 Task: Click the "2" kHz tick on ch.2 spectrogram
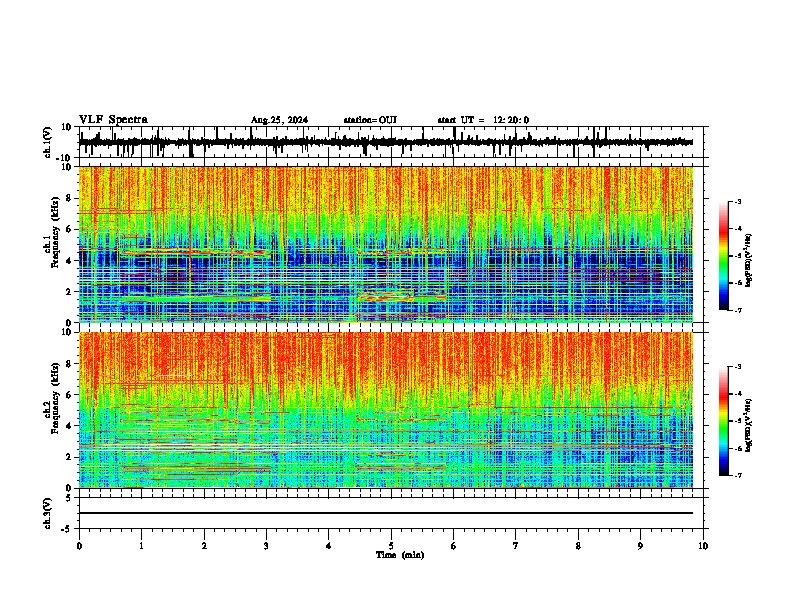pos(70,457)
